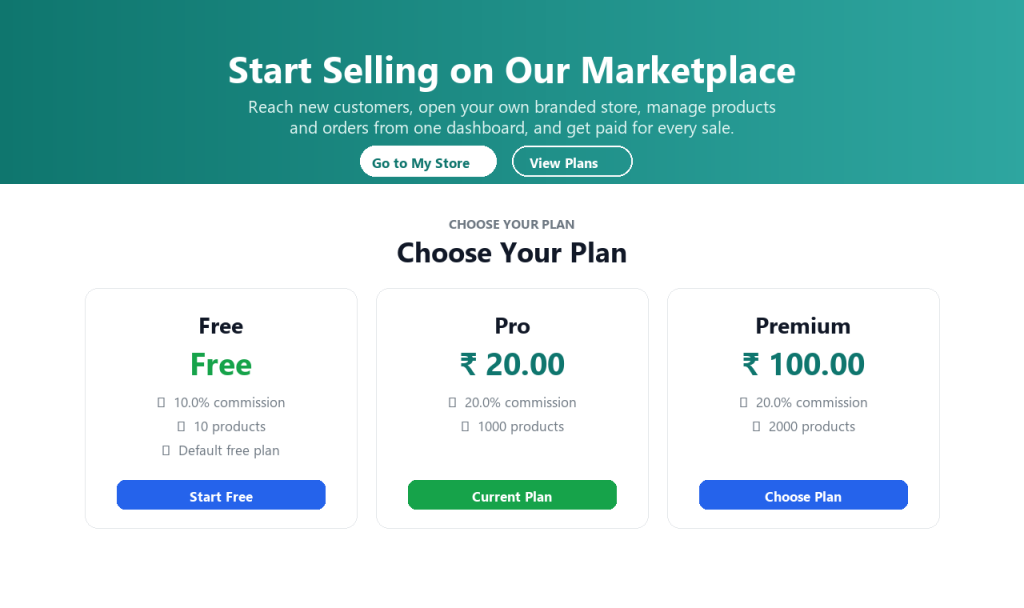This screenshot has height=608, width=1024.
Task: Click the icon beside 1000 products
Action: click(x=465, y=427)
